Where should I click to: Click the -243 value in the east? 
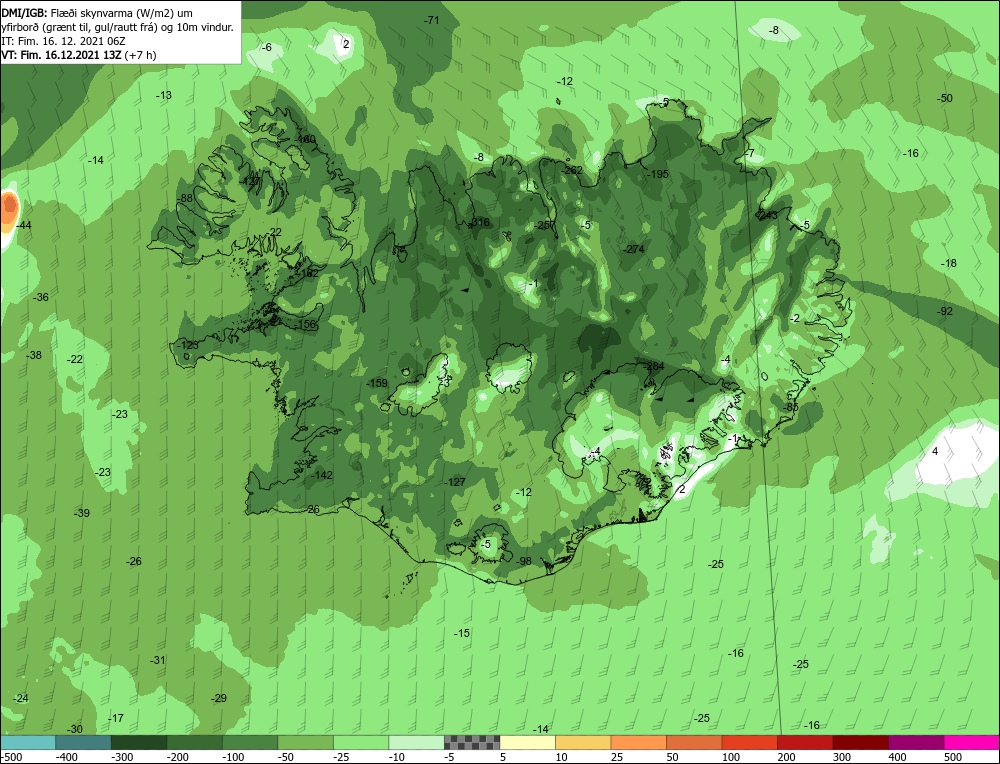point(767,216)
